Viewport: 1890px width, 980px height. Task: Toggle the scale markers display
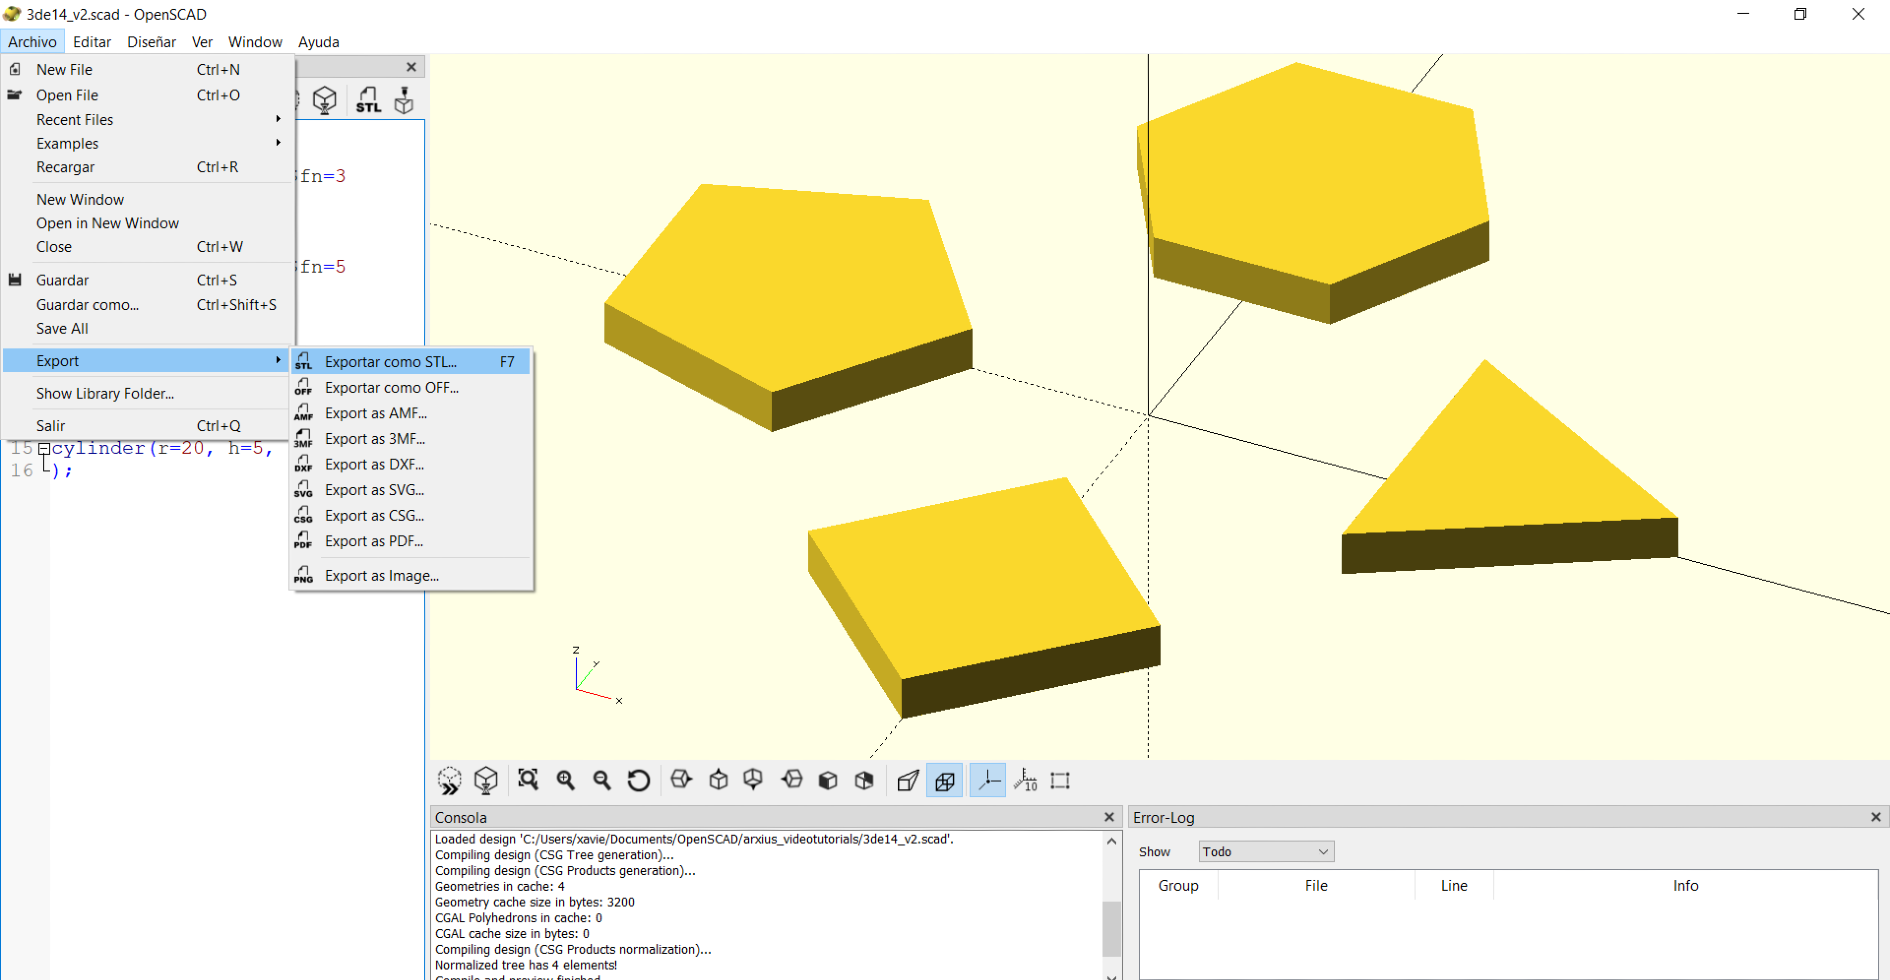coord(1024,780)
